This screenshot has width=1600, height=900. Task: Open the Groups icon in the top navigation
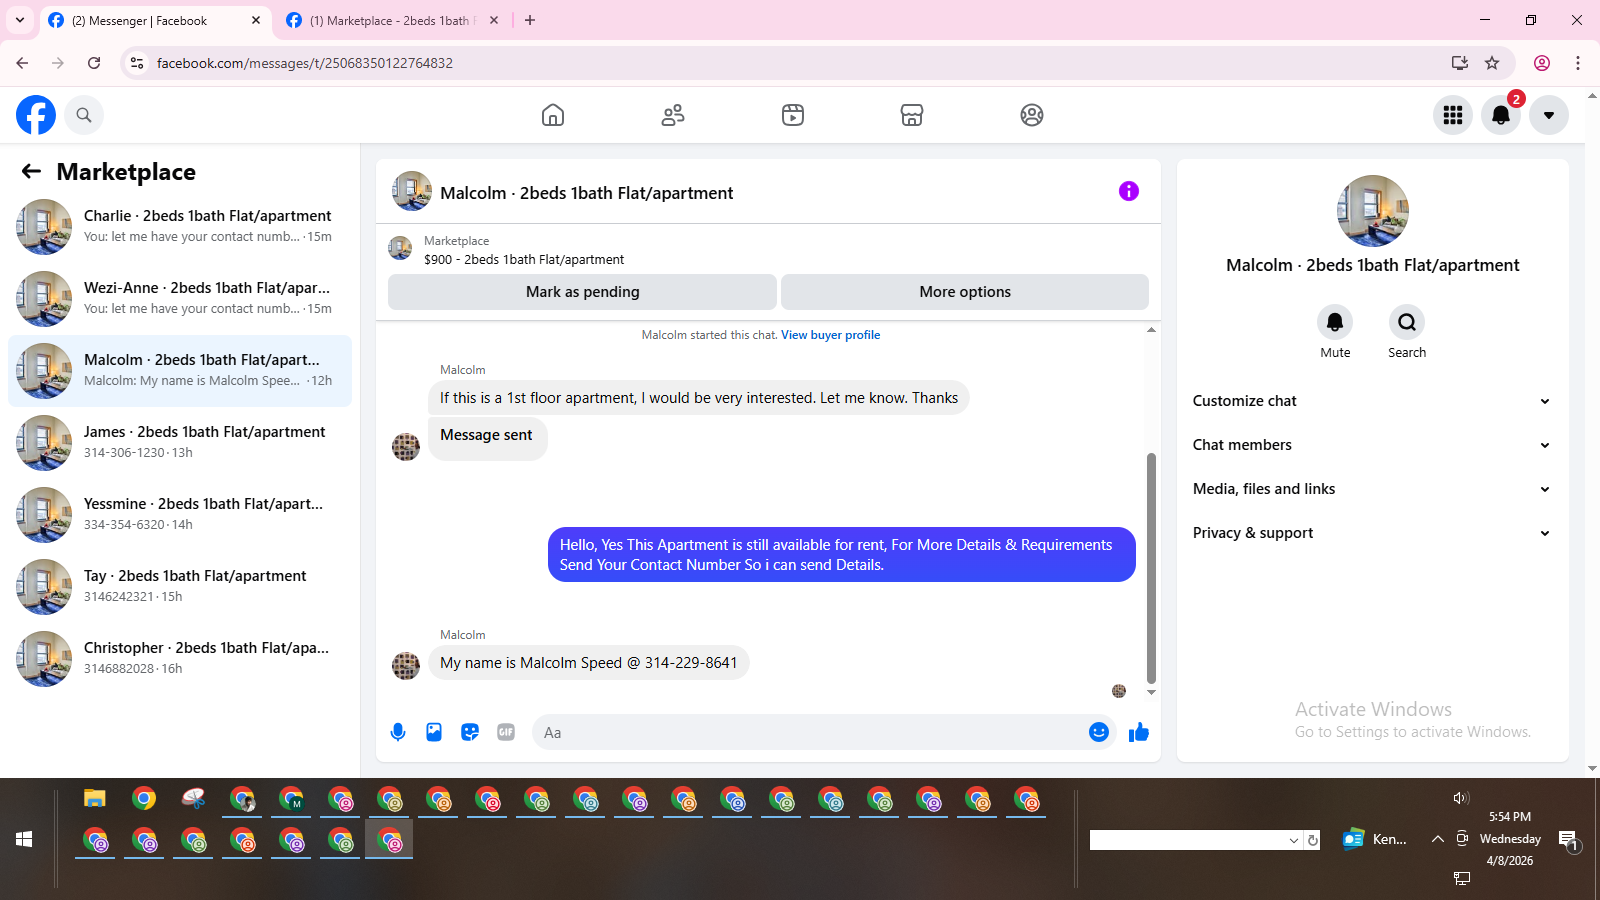pyautogui.click(x=1032, y=115)
